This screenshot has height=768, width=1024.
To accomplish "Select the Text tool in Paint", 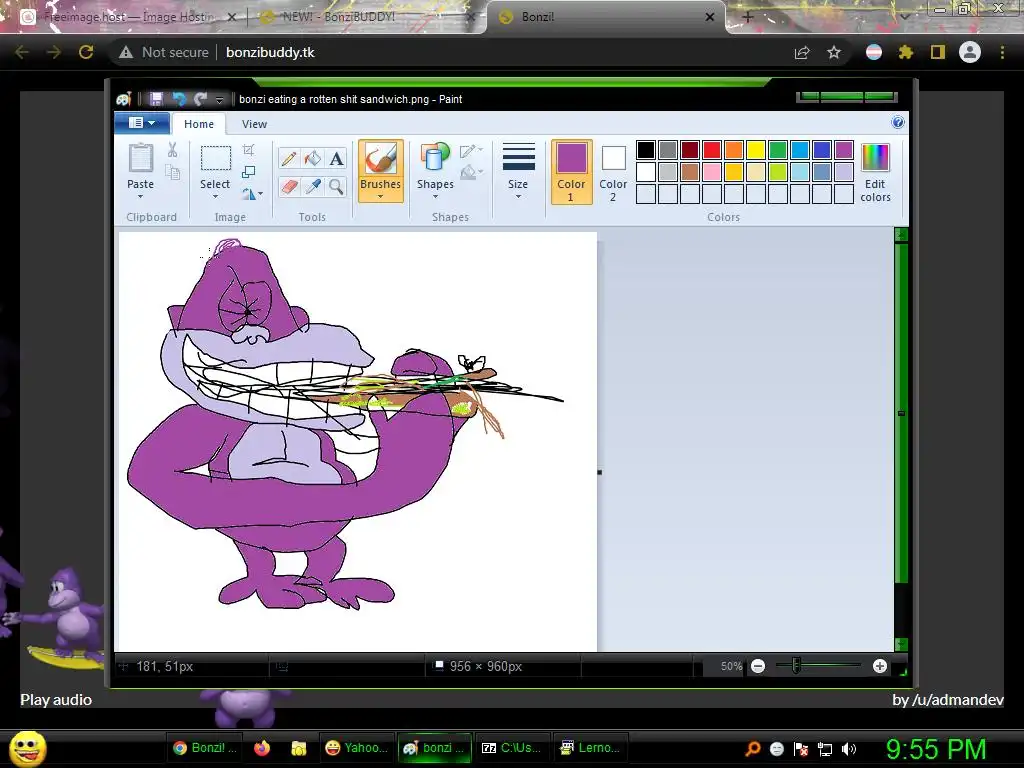I will click(x=336, y=158).
